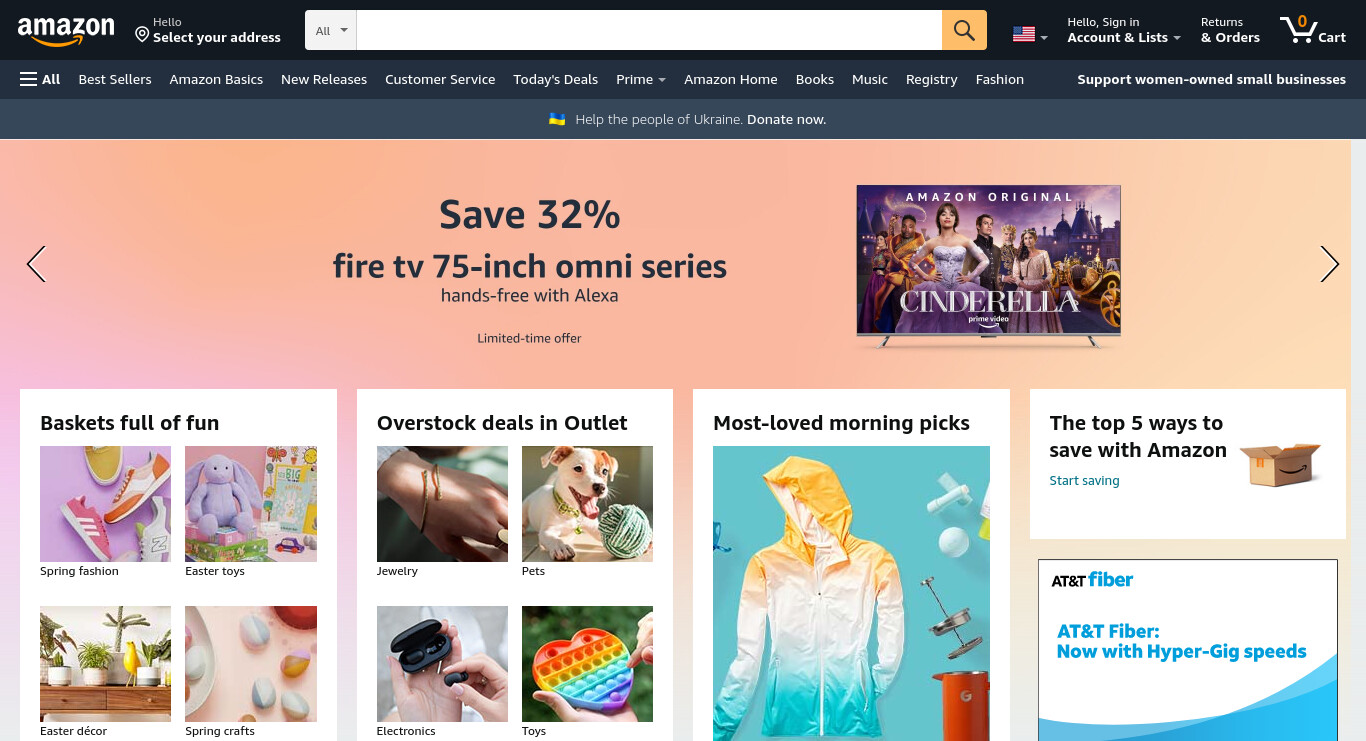
Task: Open Returns & Orders
Action: [x=1230, y=30]
